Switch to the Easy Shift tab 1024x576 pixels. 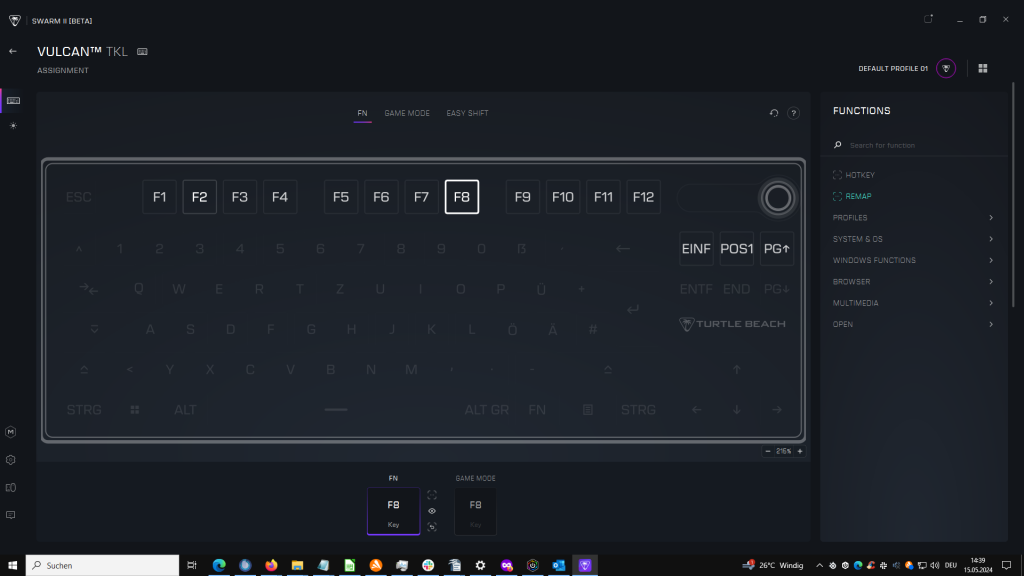pos(467,113)
